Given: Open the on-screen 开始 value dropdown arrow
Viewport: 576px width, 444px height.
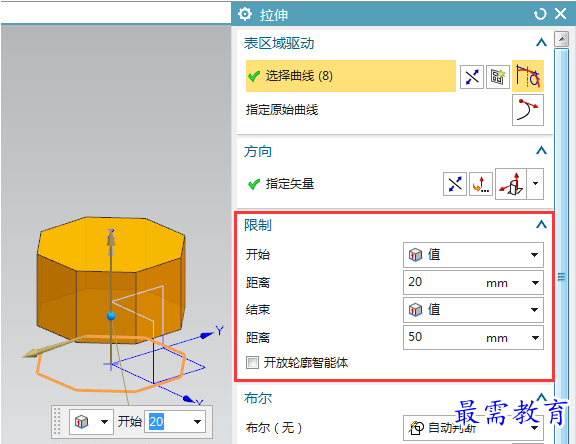Looking at the screenshot, I should tap(198, 422).
